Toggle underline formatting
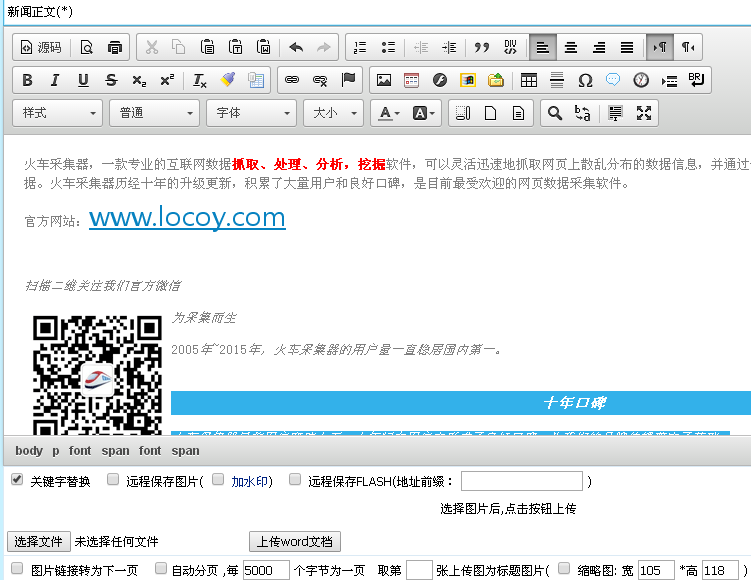 [83, 80]
